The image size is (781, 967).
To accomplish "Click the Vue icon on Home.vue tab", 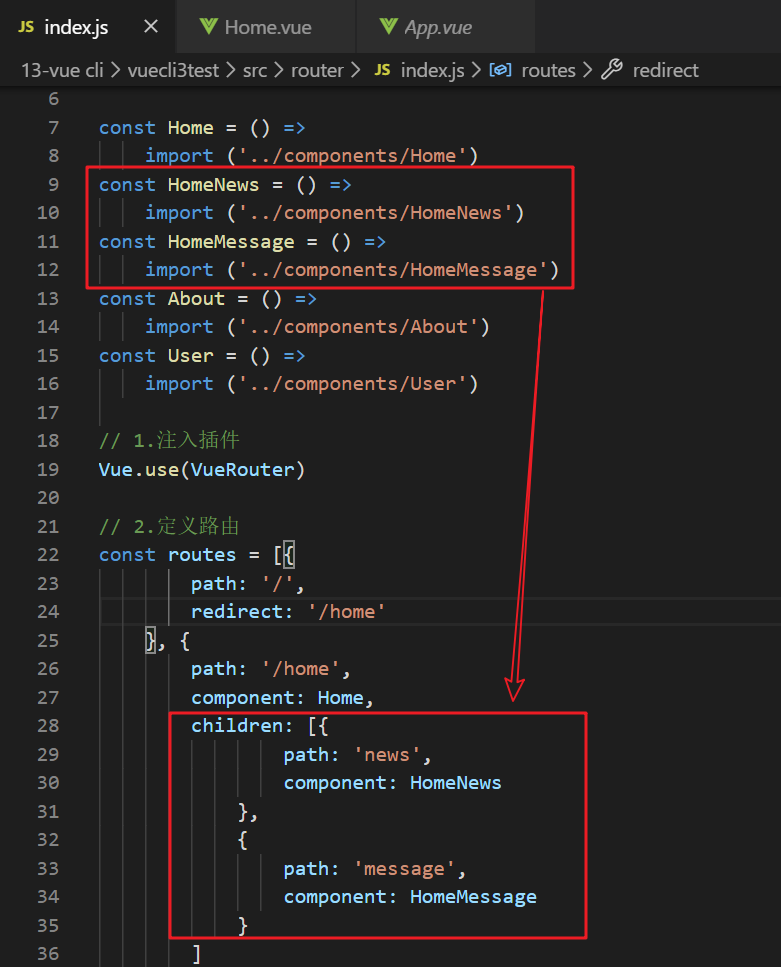I will pyautogui.click(x=209, y=27).
